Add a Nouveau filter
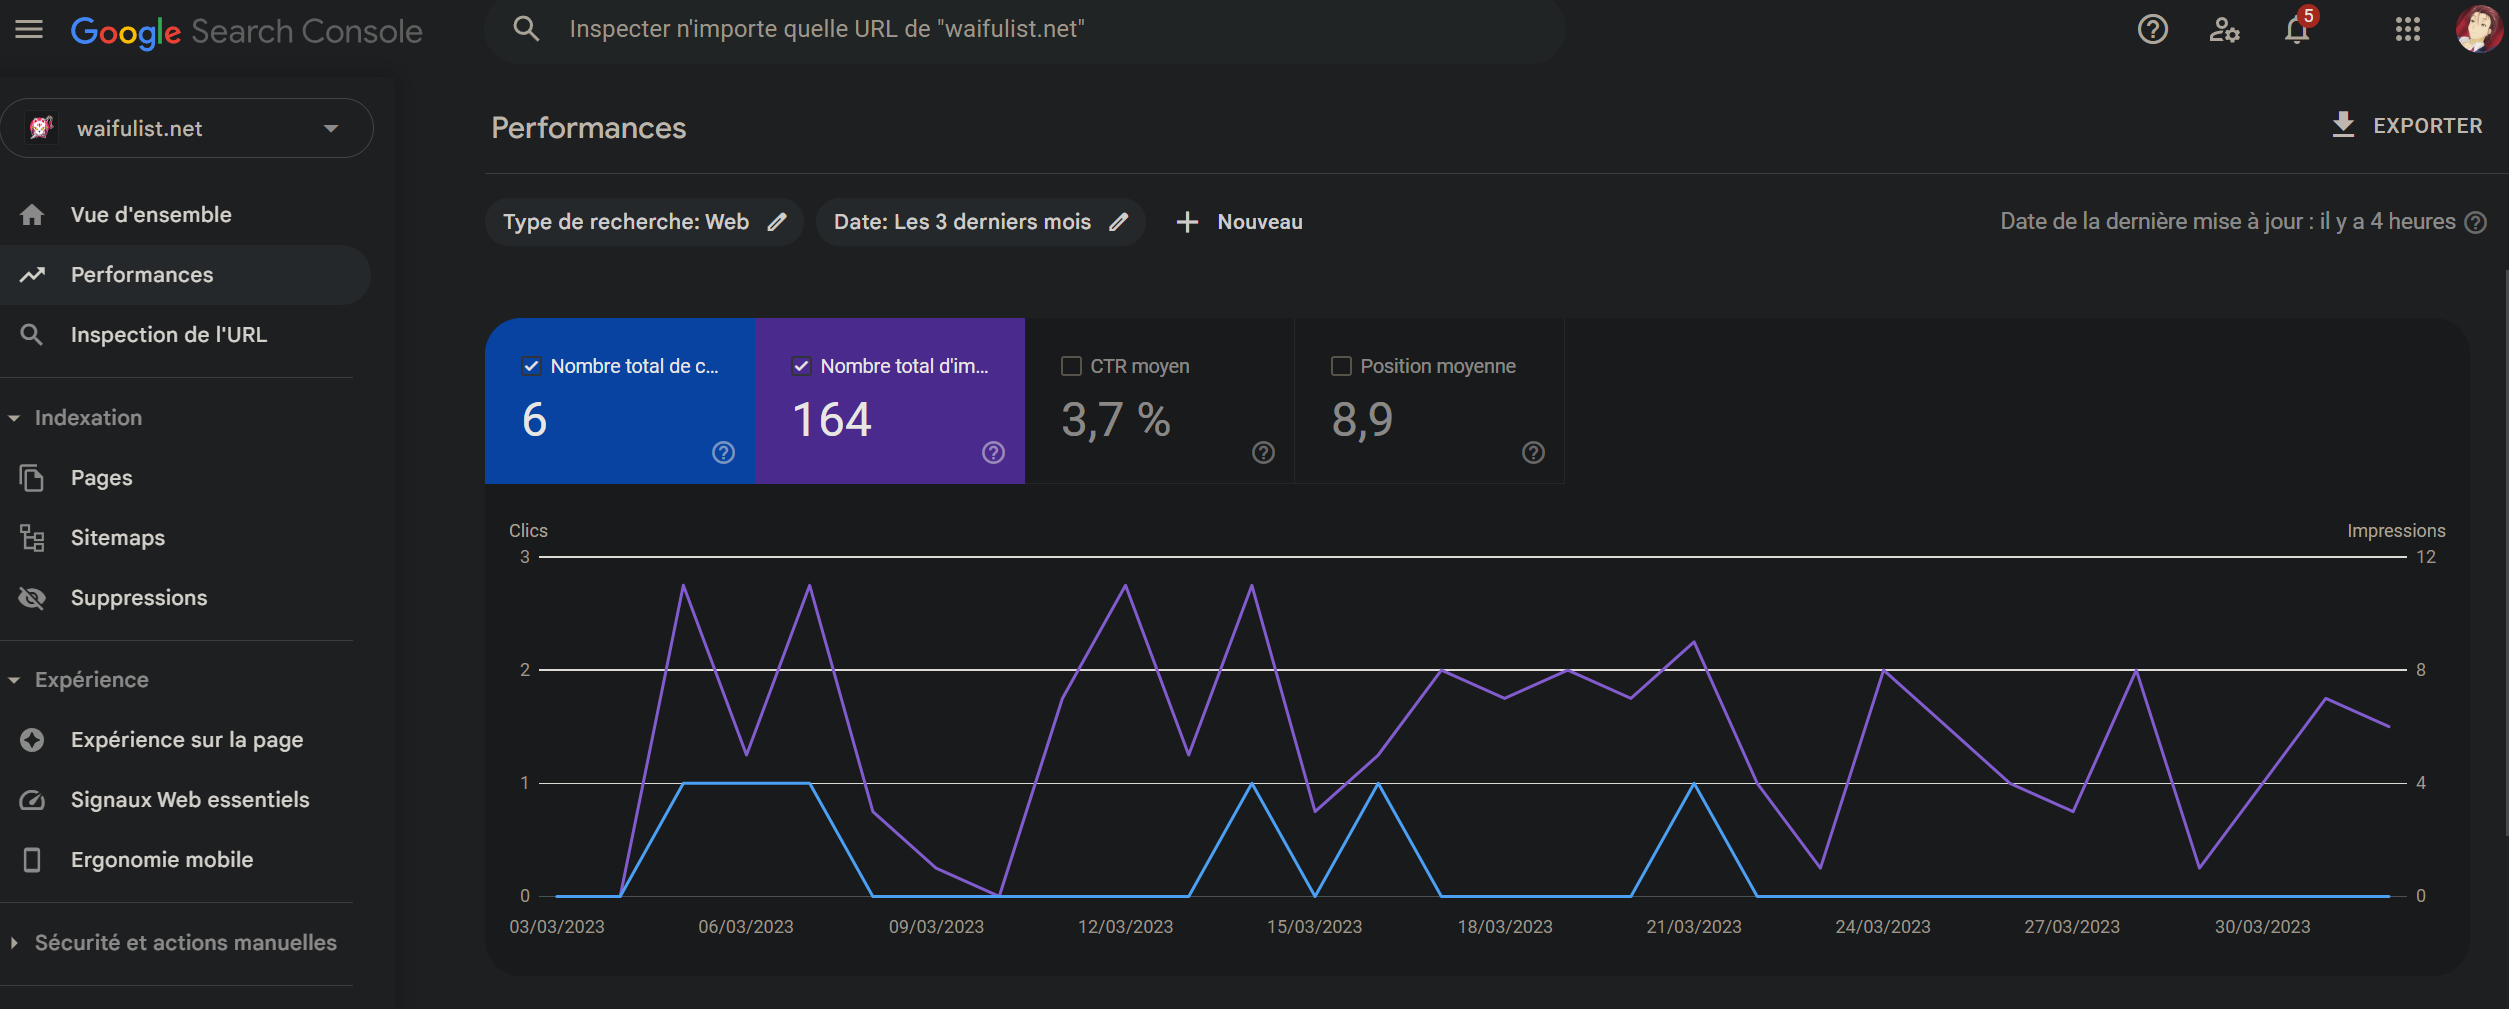Image resolution: width=2509 pixels, height=1009 pixels. [x=1240, y=222]
